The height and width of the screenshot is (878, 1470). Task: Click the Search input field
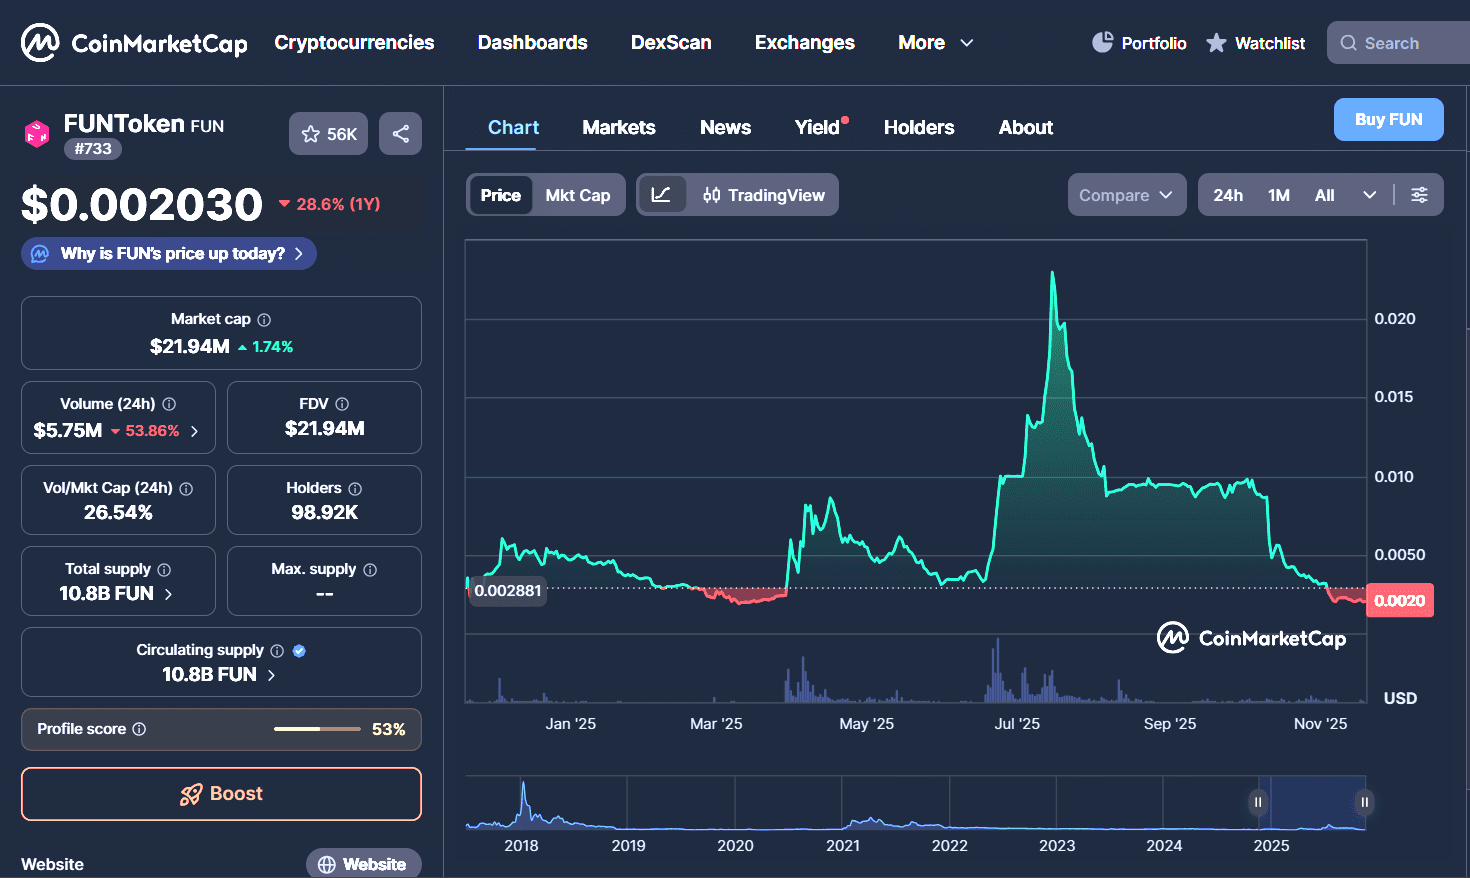[1400, 43]
